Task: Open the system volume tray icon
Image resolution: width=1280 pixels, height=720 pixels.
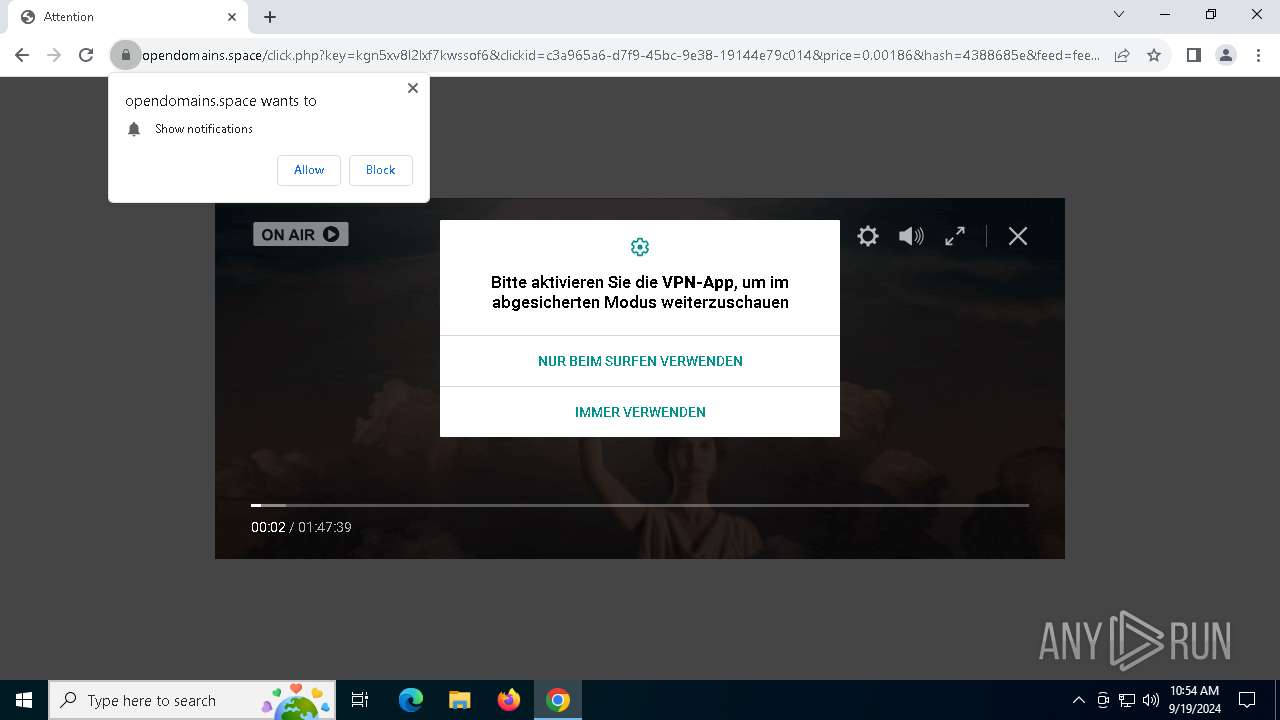Action: coord(1151,700)
